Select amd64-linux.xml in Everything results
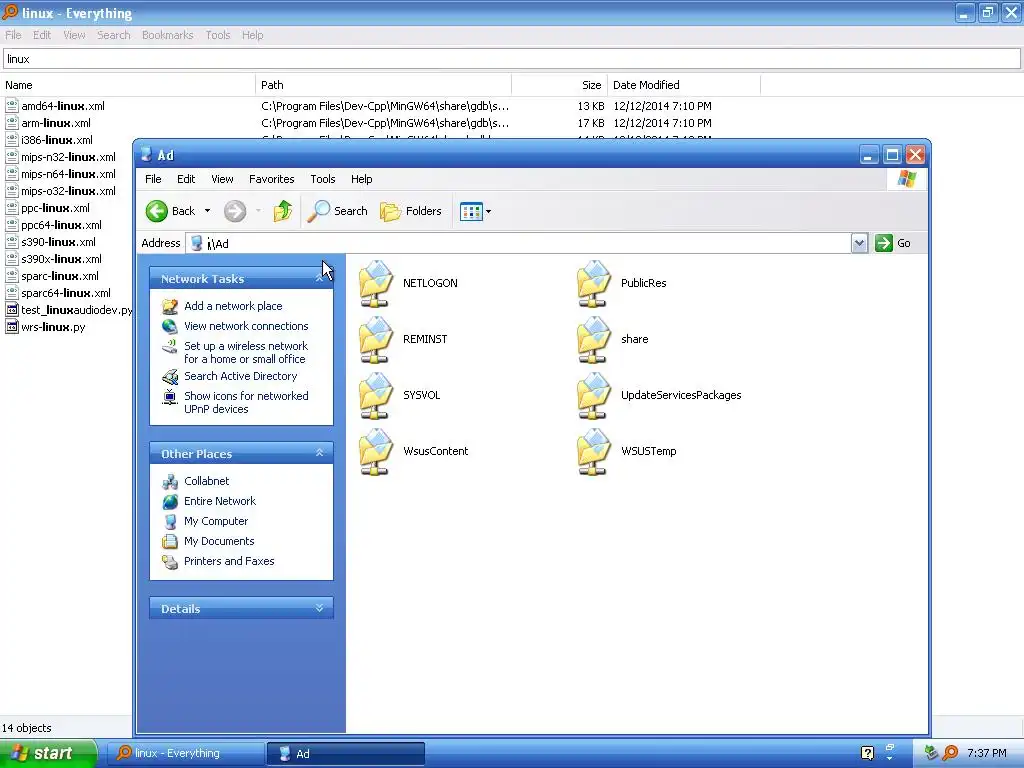The height and width of the screenshot is (768, 1024). click(63, 106)
